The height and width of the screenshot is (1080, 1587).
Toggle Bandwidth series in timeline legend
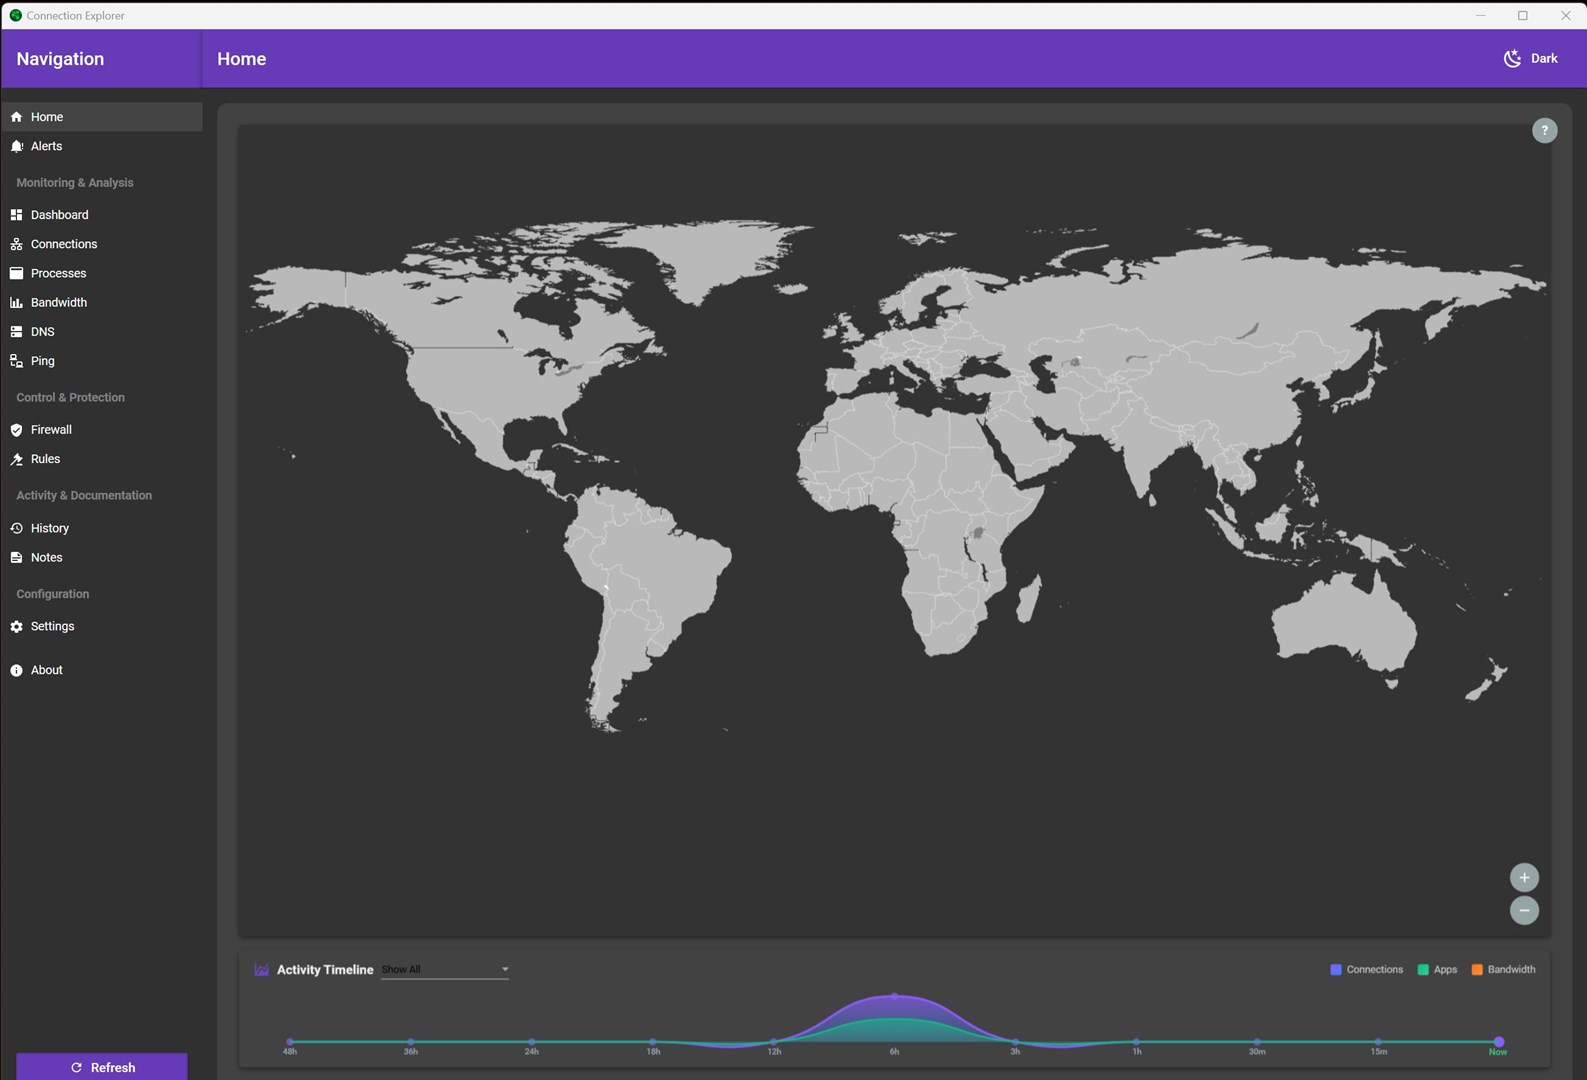(x=1503, y=970)
